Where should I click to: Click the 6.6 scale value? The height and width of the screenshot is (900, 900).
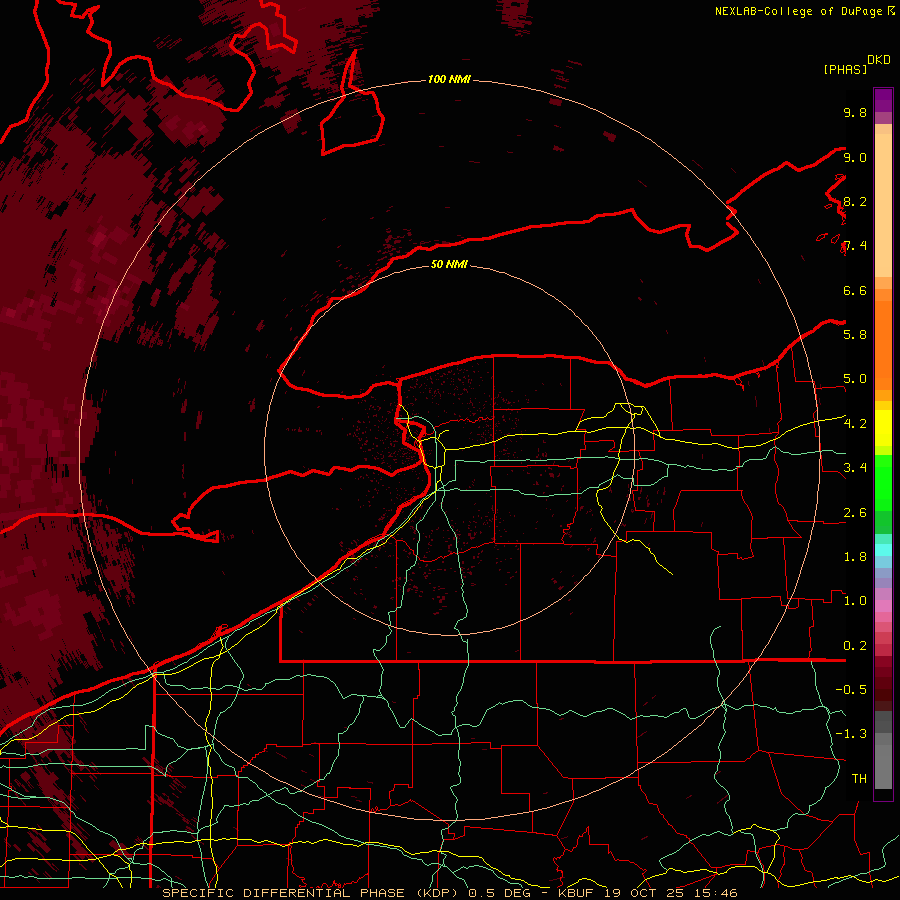[855, 290]
